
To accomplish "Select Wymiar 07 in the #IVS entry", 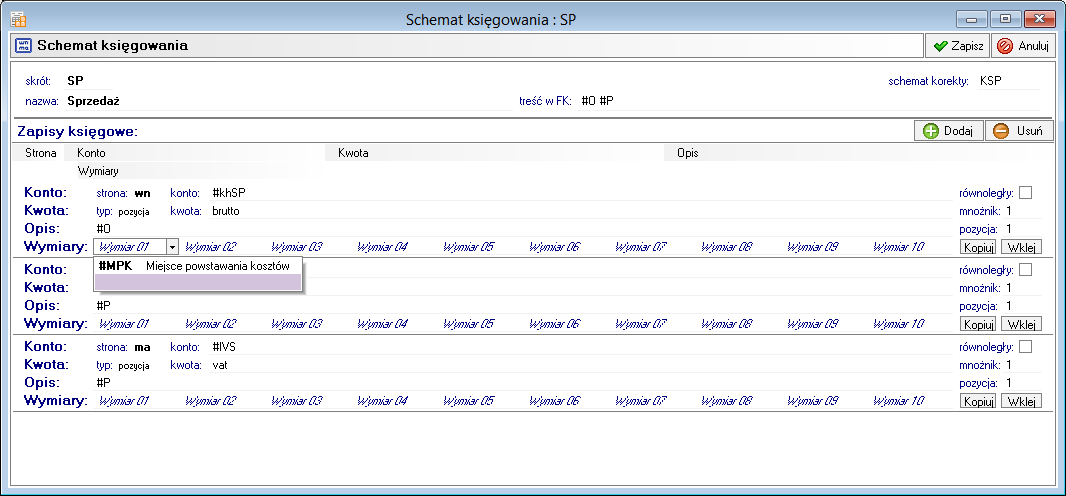I will tap(640, 402).
